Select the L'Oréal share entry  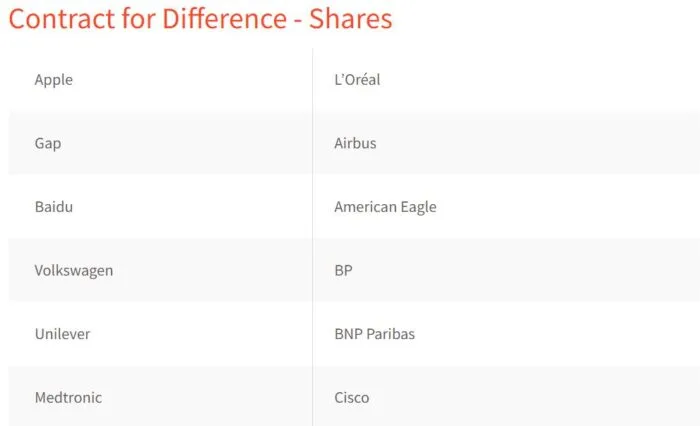point(357,79)
